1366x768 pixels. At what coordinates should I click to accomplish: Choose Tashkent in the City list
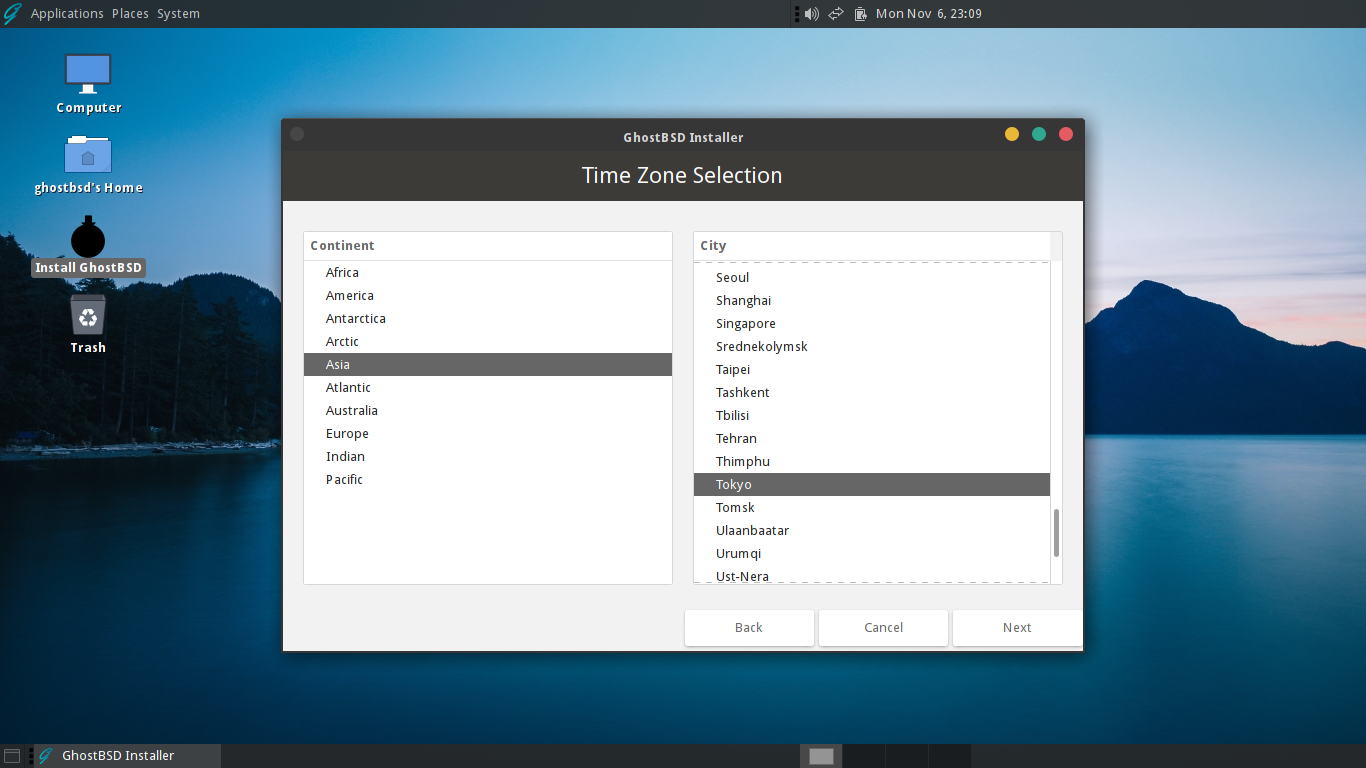pyautogui.click(x=872, y=393)
